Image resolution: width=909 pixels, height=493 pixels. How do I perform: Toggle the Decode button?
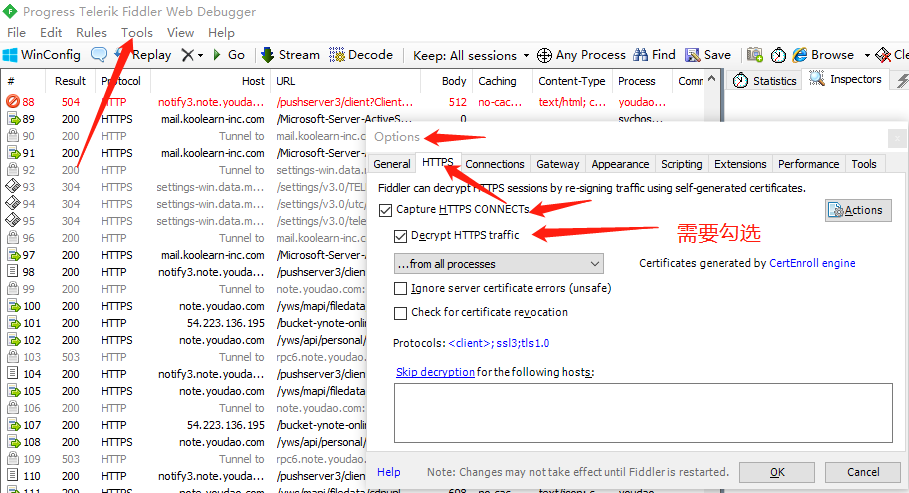click(361, 55)
